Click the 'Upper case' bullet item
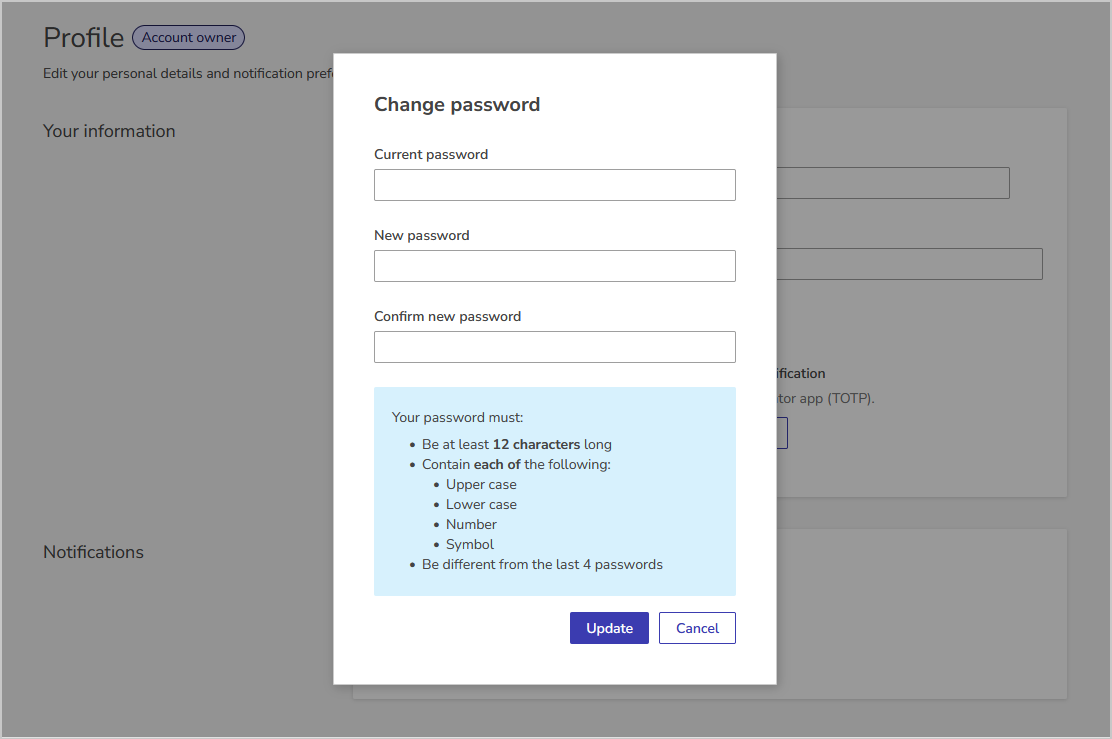The height and width of the screenshot is (739, 1112). tap(481, 484)
